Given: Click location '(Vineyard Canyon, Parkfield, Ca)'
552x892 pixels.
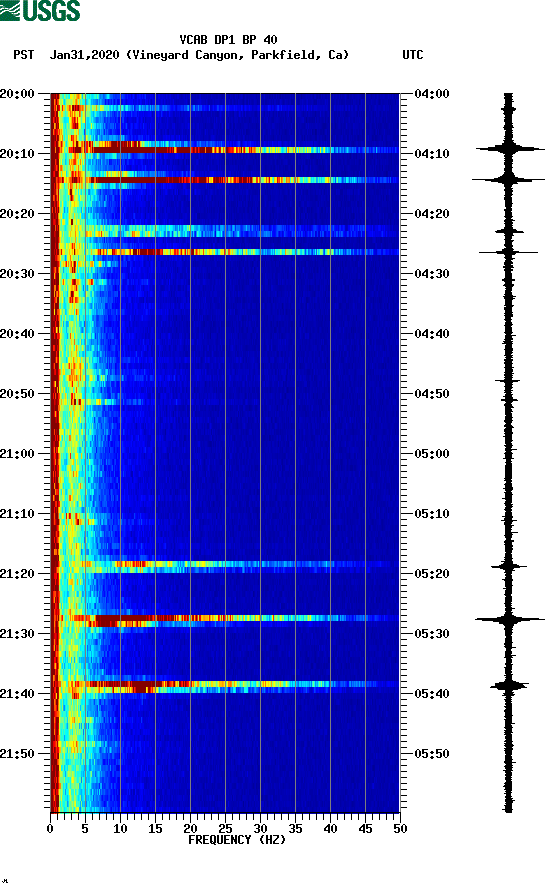Looking at the screenshot, I should tap(237, 55).
